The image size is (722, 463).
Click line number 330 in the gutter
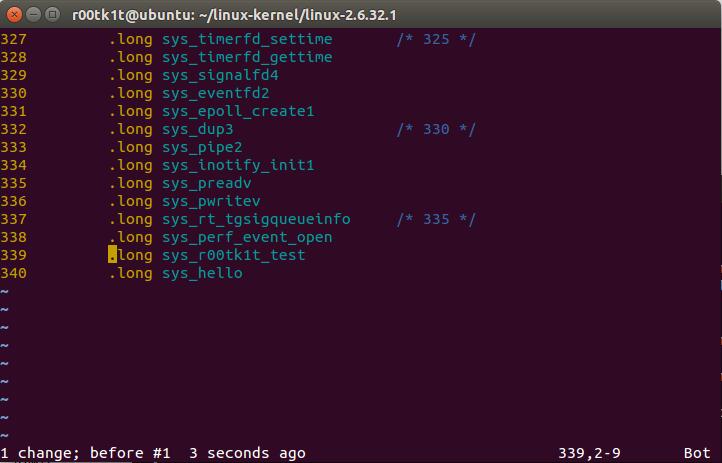[x=13, y=93]
